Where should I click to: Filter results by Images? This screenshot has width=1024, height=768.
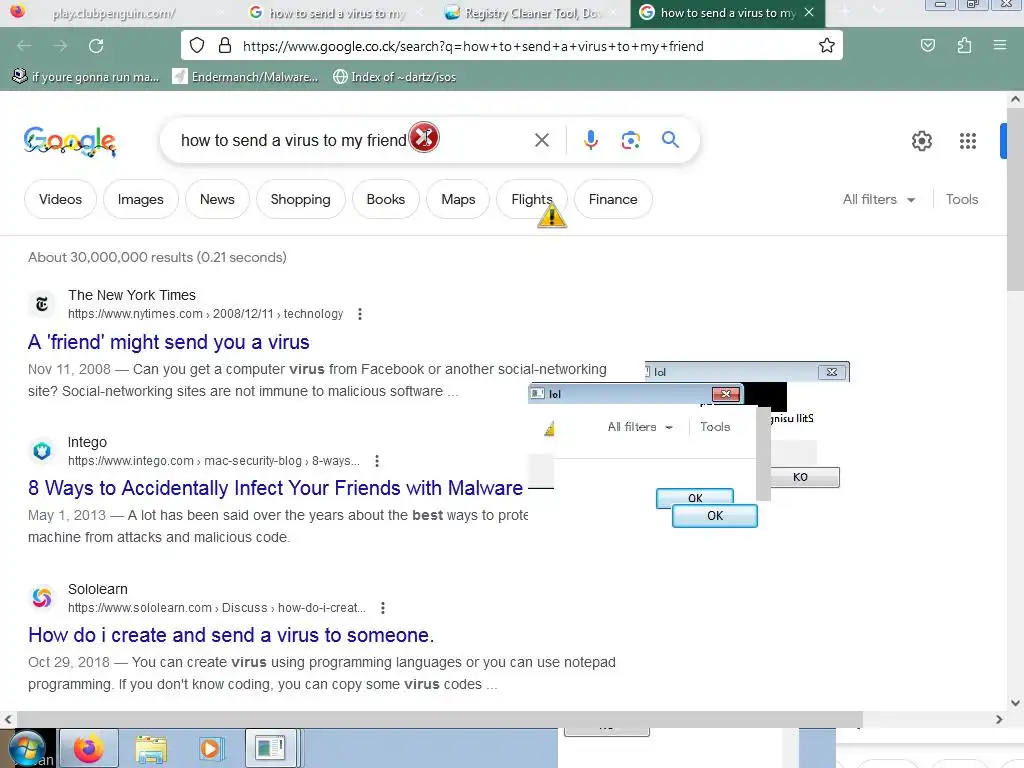[x=140, y=199]
